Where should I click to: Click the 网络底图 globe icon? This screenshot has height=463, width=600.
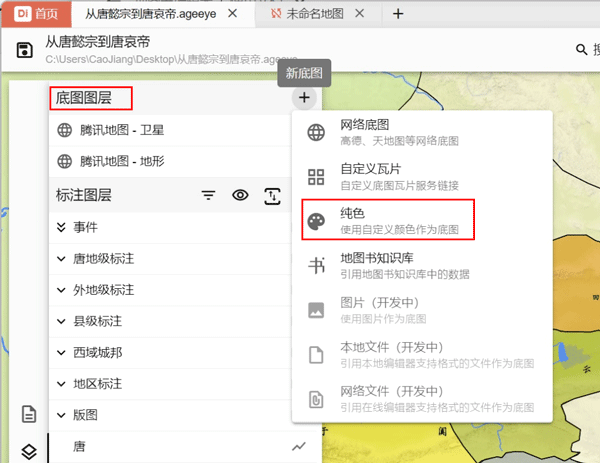[x=316, y=132]
